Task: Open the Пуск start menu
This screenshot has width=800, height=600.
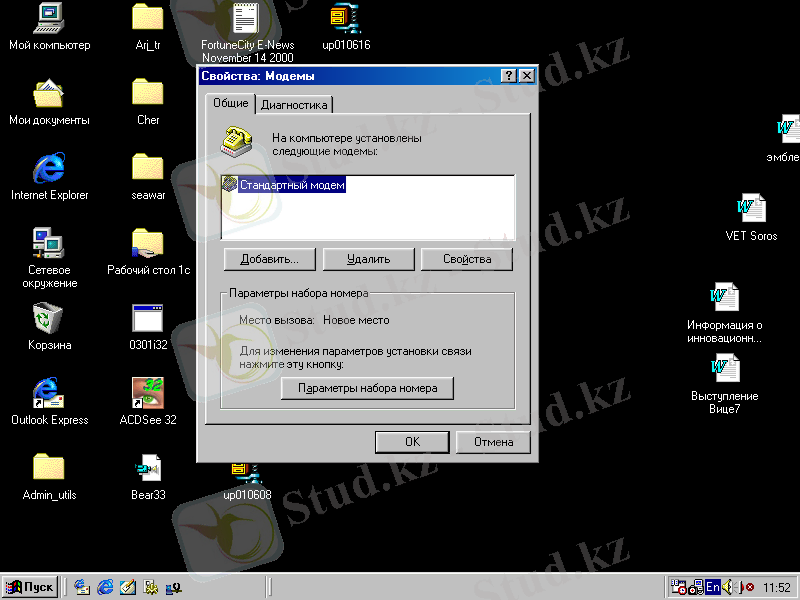Action: tap(30, 587)
